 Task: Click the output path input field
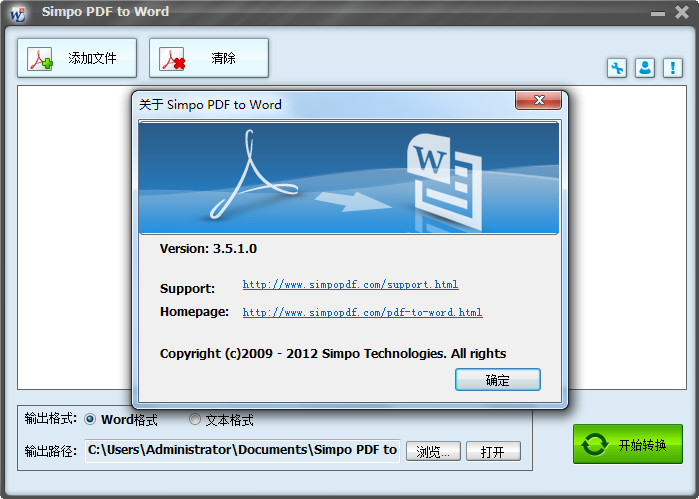(242, 450)
